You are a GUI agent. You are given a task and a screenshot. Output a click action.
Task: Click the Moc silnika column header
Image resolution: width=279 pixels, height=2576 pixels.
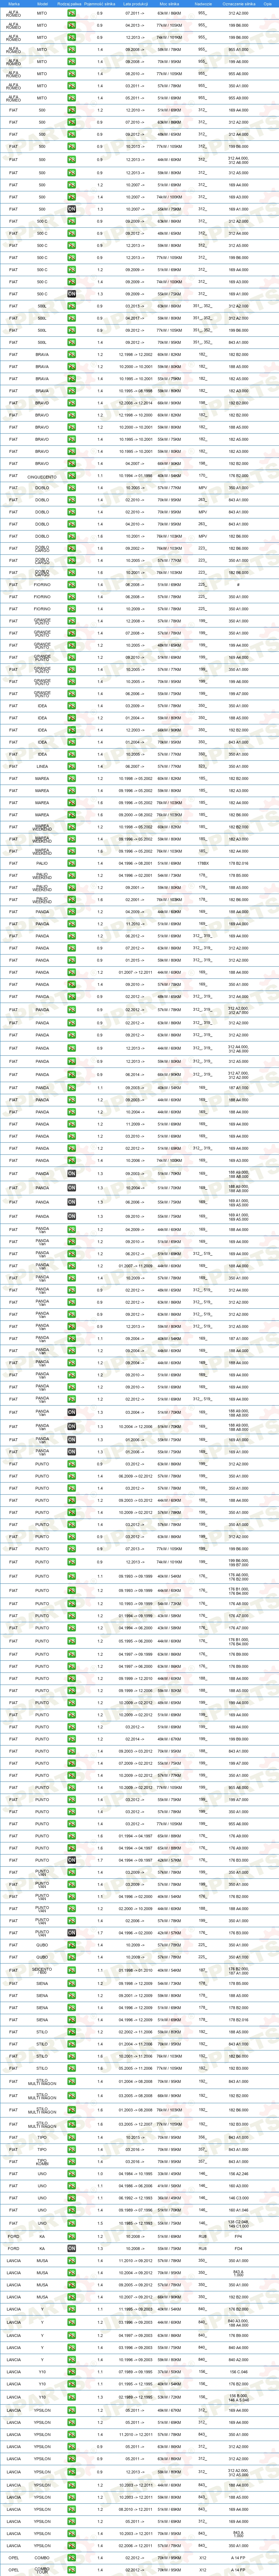[169, 4]
